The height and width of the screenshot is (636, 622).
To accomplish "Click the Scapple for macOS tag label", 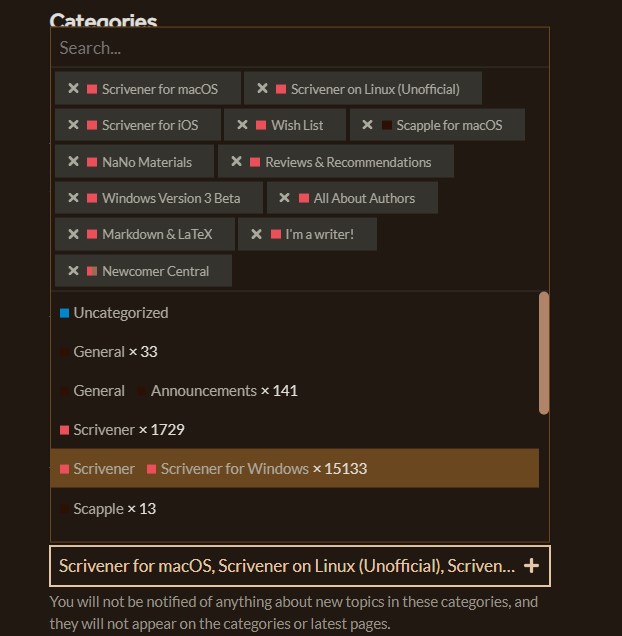I will tap(449, 125).
